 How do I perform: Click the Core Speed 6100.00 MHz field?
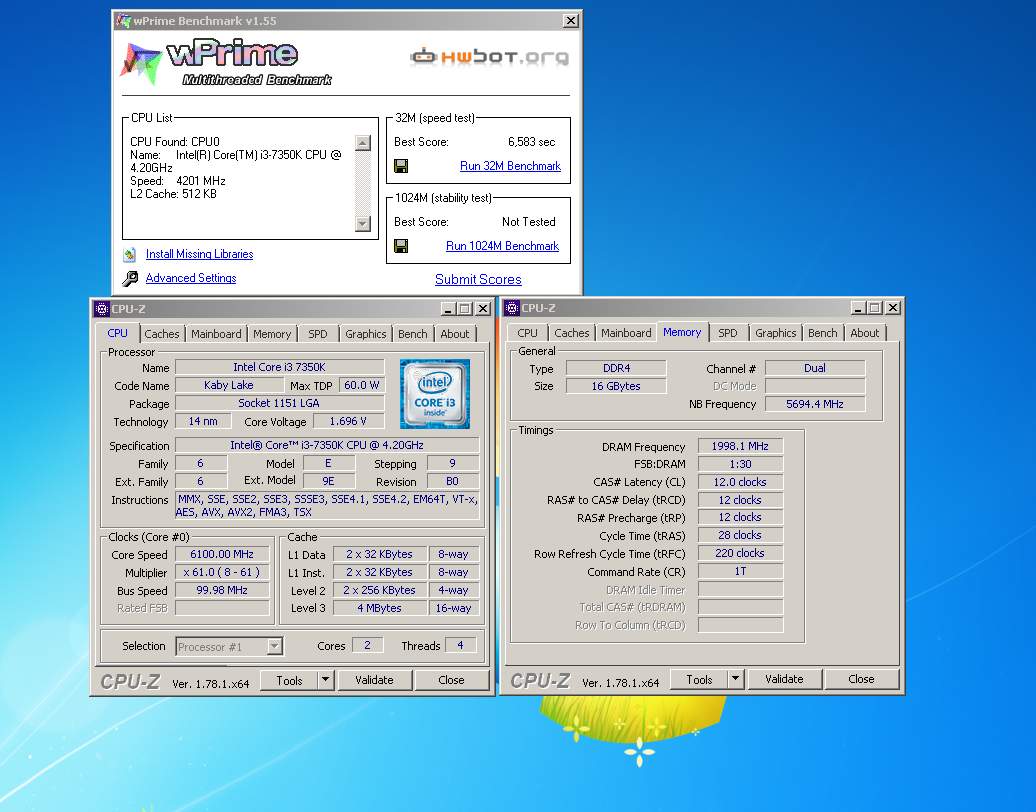pos(222,554)
